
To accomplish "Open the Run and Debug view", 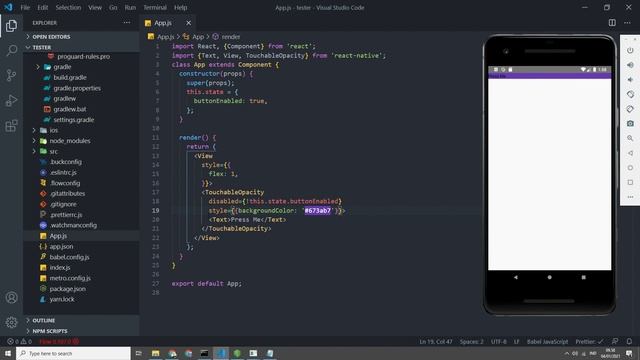I will tap(11, 100).
